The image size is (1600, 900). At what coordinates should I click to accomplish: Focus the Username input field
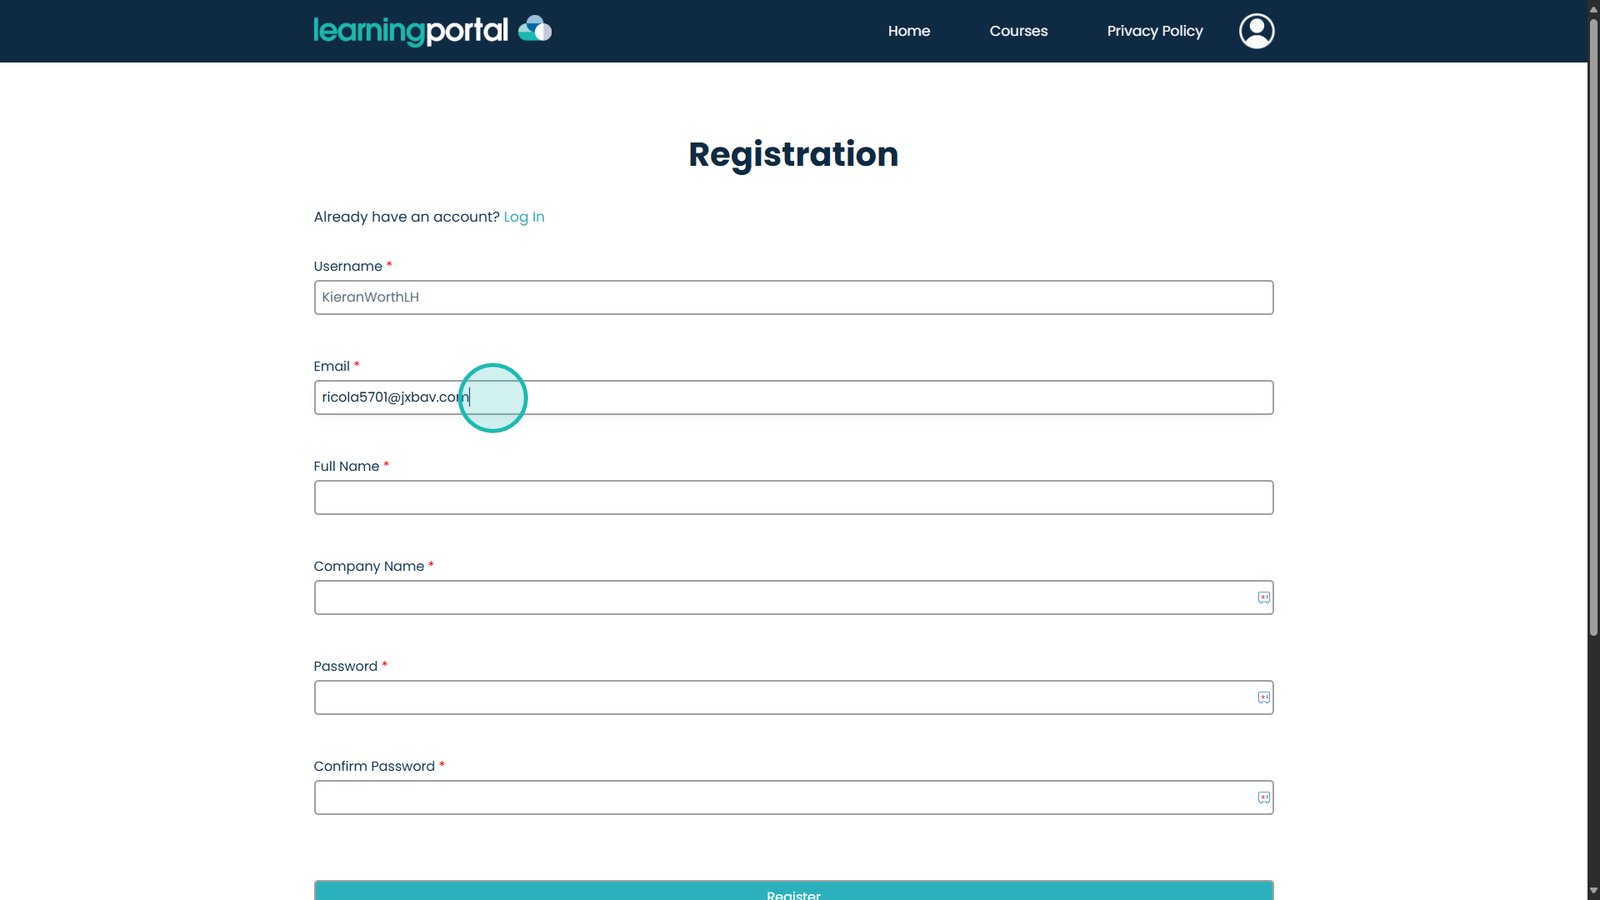[794, 298]
